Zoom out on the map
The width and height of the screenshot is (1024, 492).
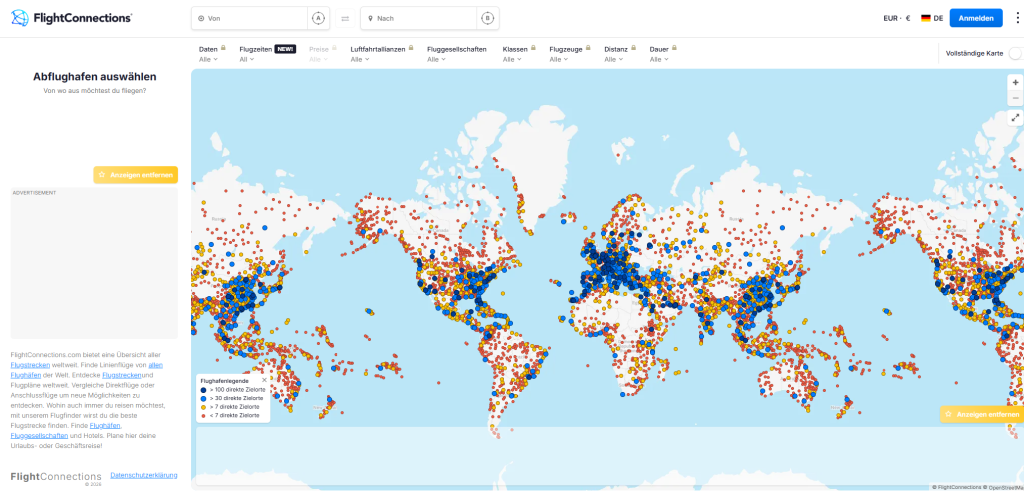tap(1015, 98)
